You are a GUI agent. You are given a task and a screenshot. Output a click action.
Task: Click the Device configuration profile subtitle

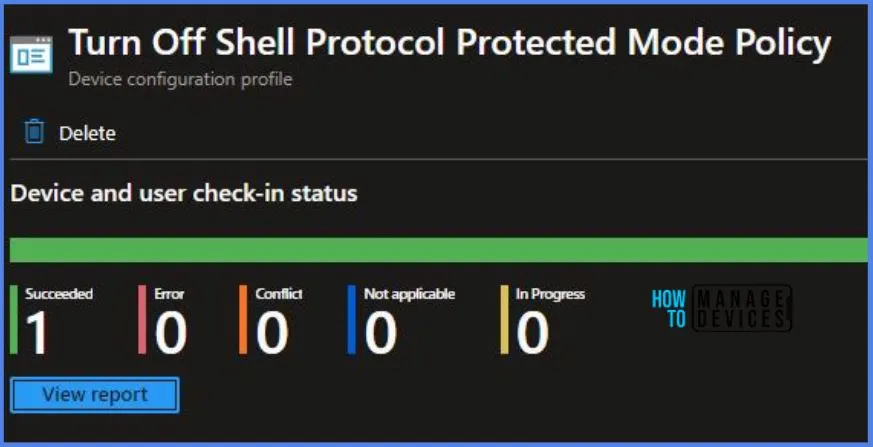(180, 79)
